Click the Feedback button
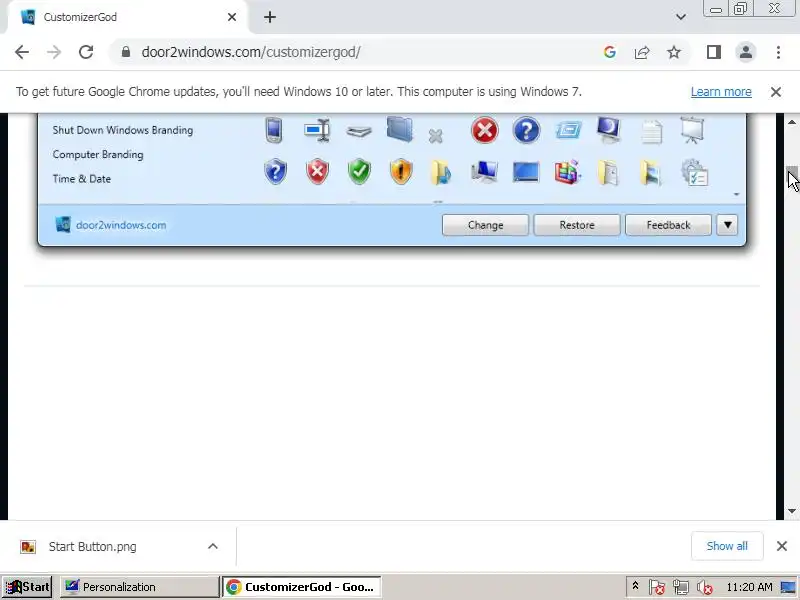 click(668, 225)
